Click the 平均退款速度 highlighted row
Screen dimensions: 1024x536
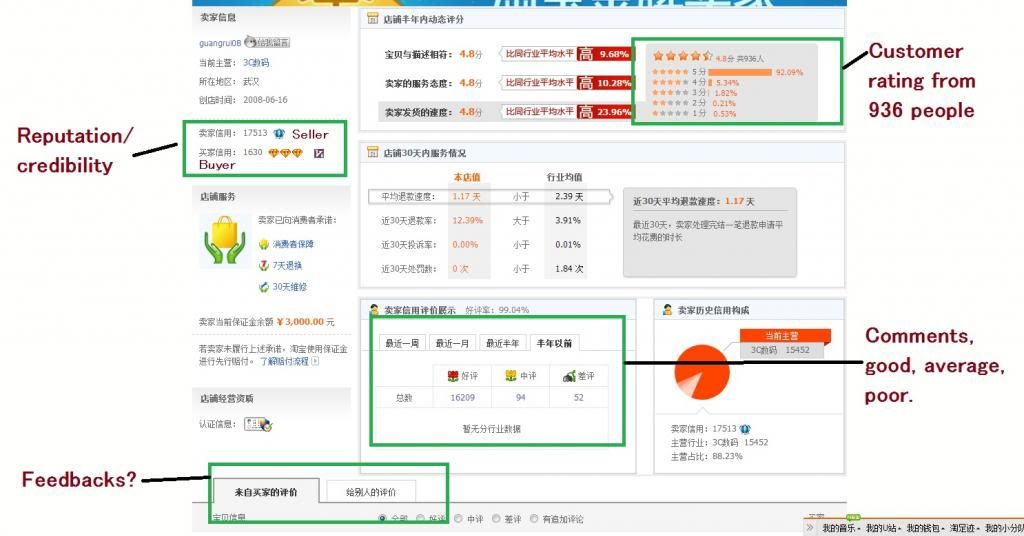click(x=490, y=197)
